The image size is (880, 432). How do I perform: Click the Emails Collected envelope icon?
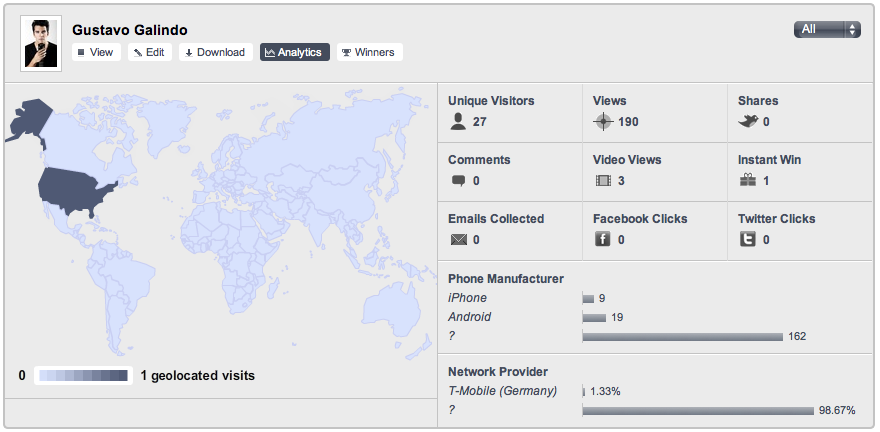(458, 240)
